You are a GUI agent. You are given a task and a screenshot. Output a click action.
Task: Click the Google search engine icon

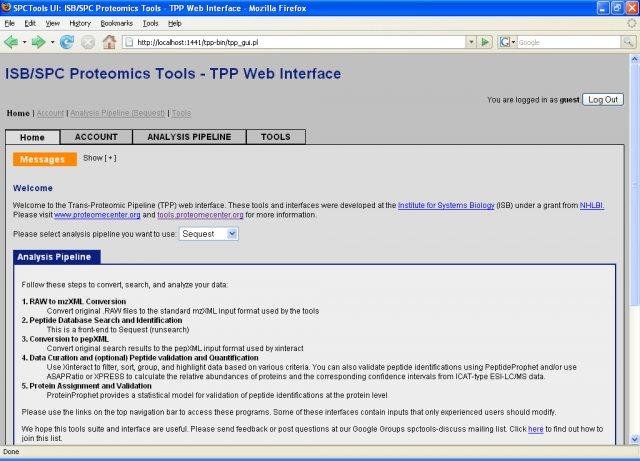[x=506, y=42]
